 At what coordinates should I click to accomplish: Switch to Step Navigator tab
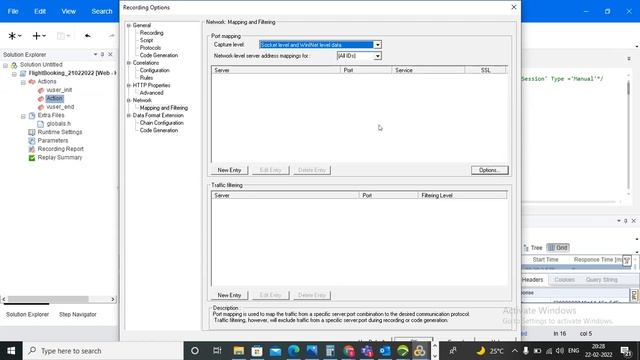click(78, 314)
